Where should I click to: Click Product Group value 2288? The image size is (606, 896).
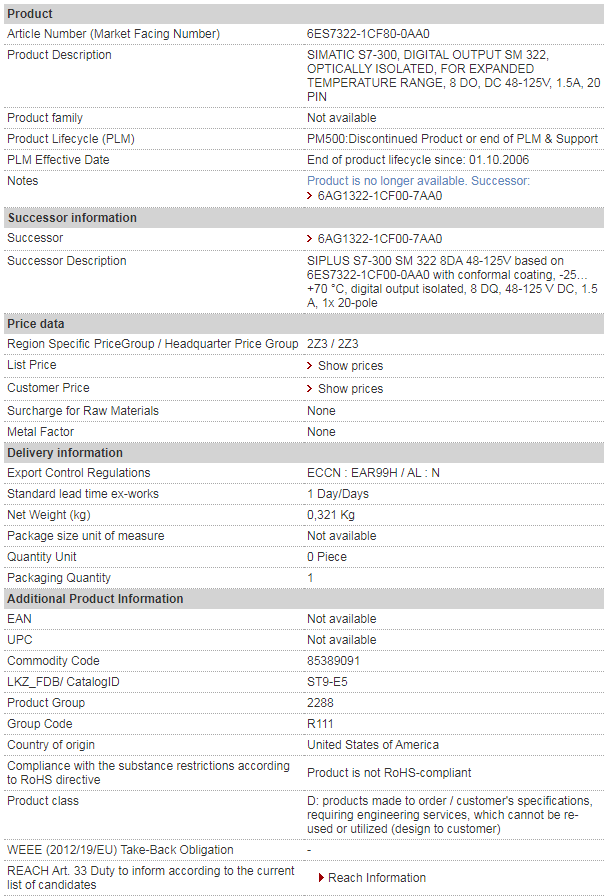[320, 703]
